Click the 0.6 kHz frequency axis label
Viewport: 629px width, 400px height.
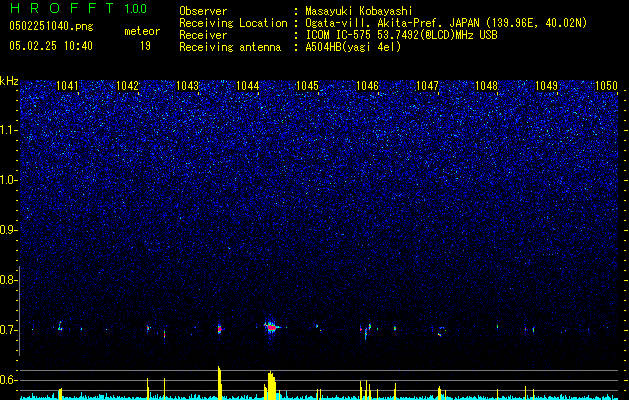(x=8, y=380)
